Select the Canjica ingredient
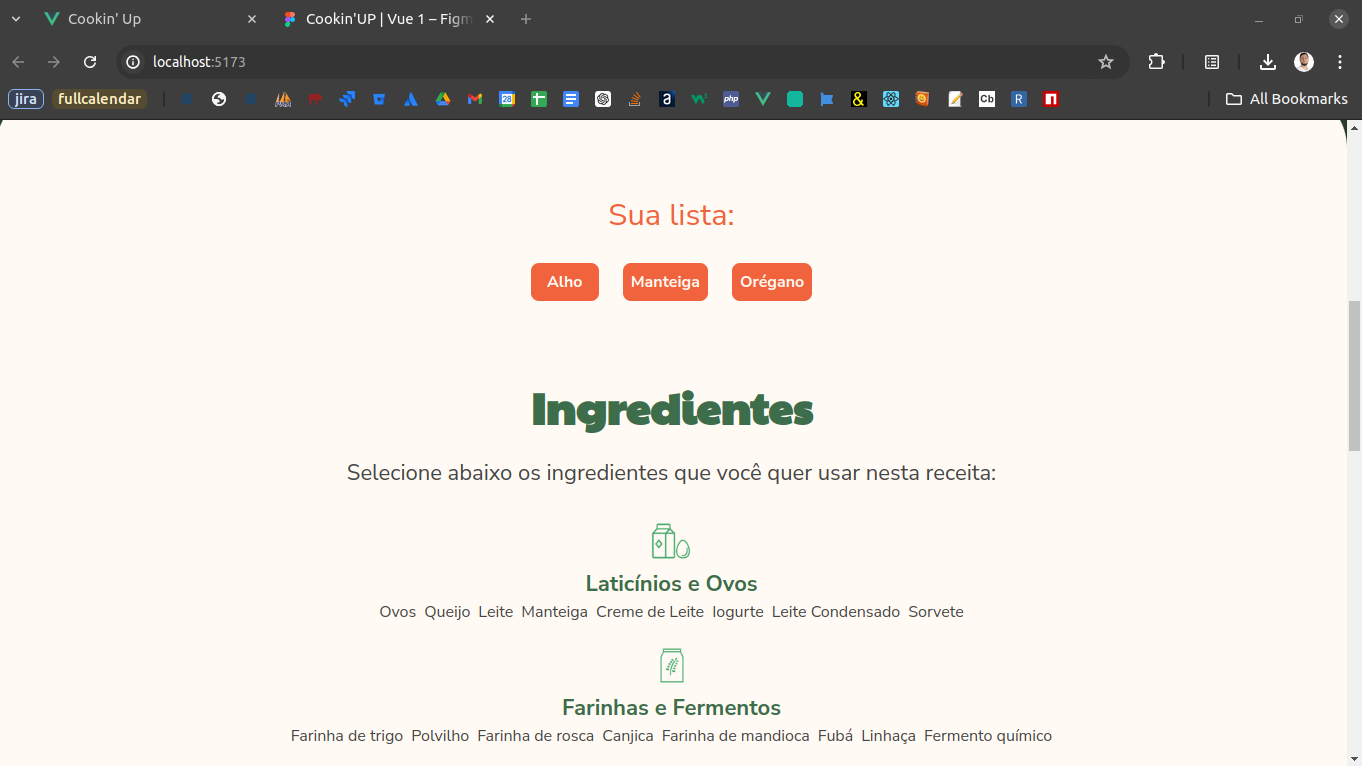 pos(628,736)
